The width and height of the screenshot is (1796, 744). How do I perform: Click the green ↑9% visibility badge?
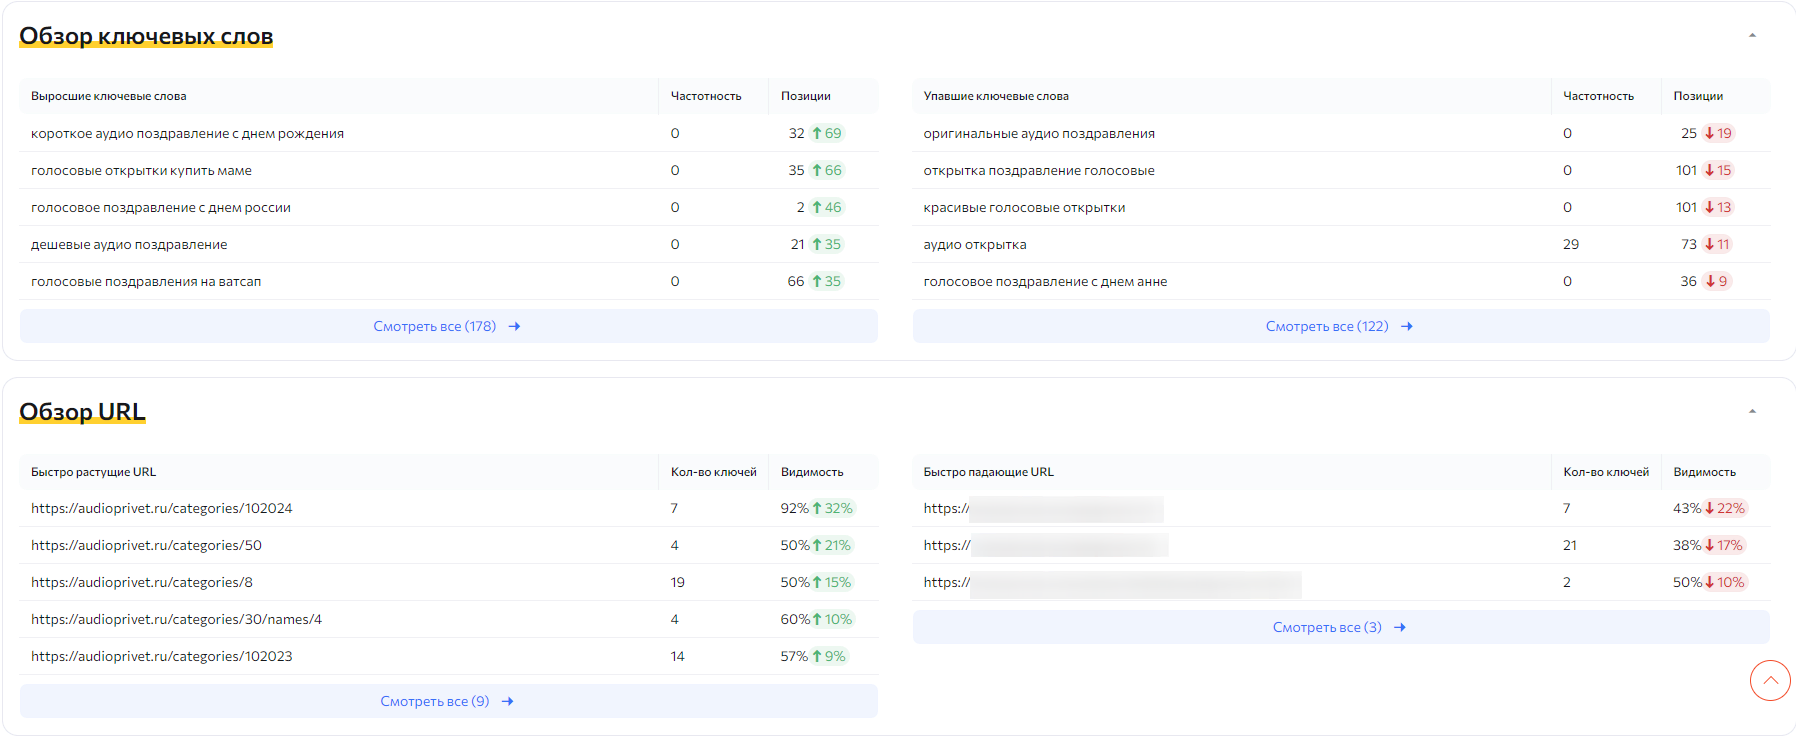pos(829,656)
